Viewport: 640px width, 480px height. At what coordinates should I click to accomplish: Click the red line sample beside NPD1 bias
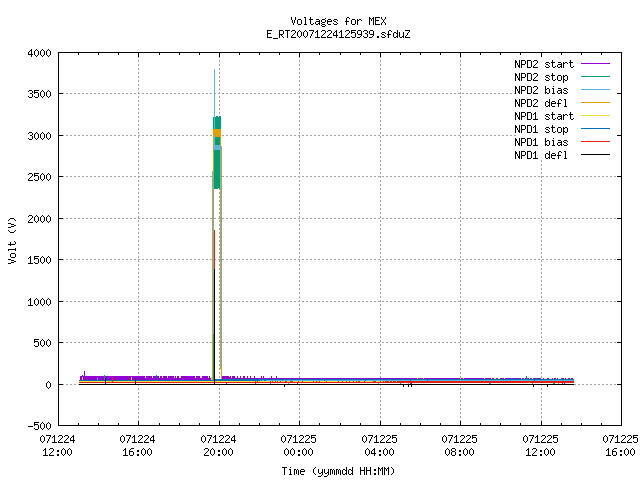[595, 142]
